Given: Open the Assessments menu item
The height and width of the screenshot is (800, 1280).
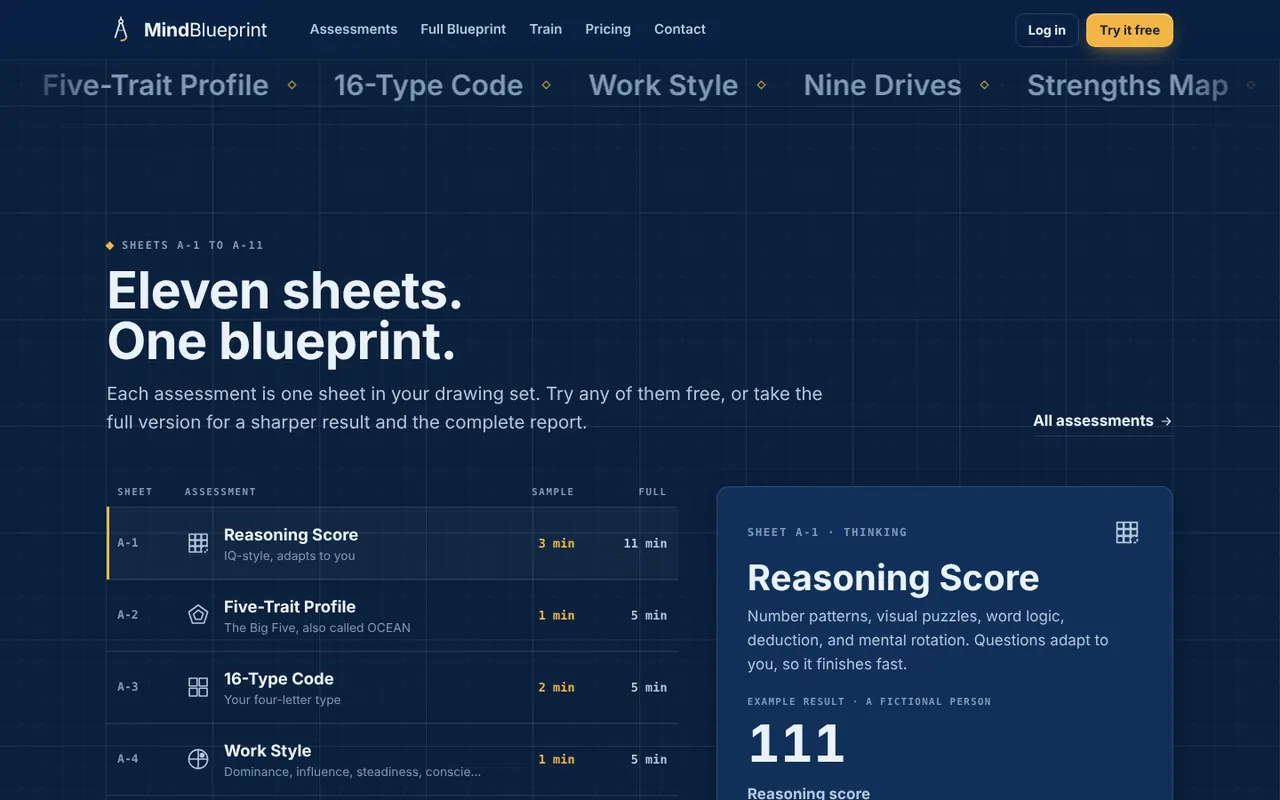Looking at the screenshot, I should pos(353,29).
